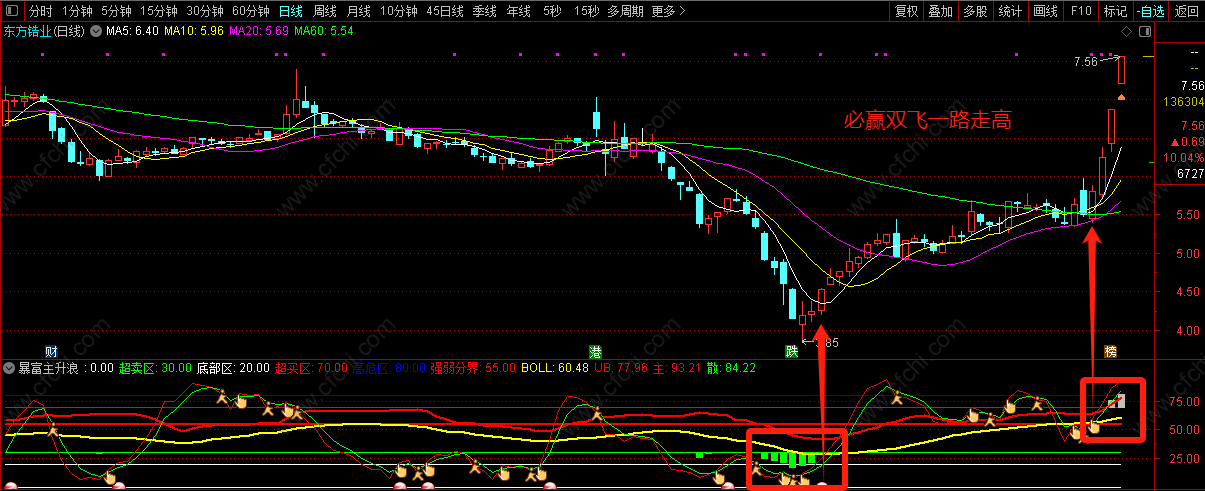Screen dimensions: 1205x491
Task: Click the 主: 93.21 value
Action: 679,368
